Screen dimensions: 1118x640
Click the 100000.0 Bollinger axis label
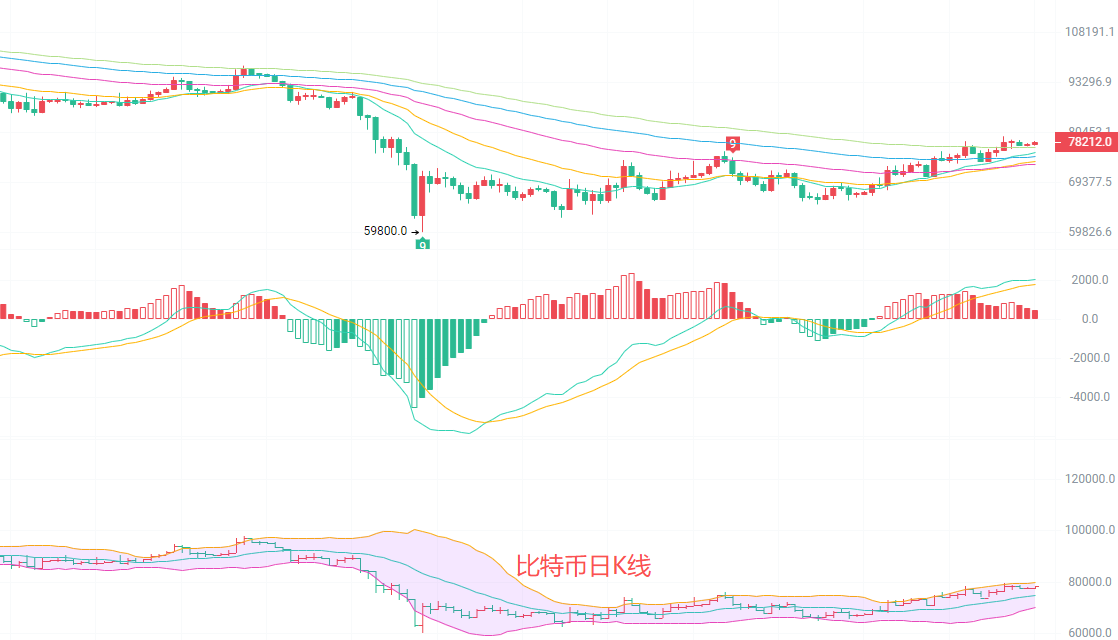1089,531
